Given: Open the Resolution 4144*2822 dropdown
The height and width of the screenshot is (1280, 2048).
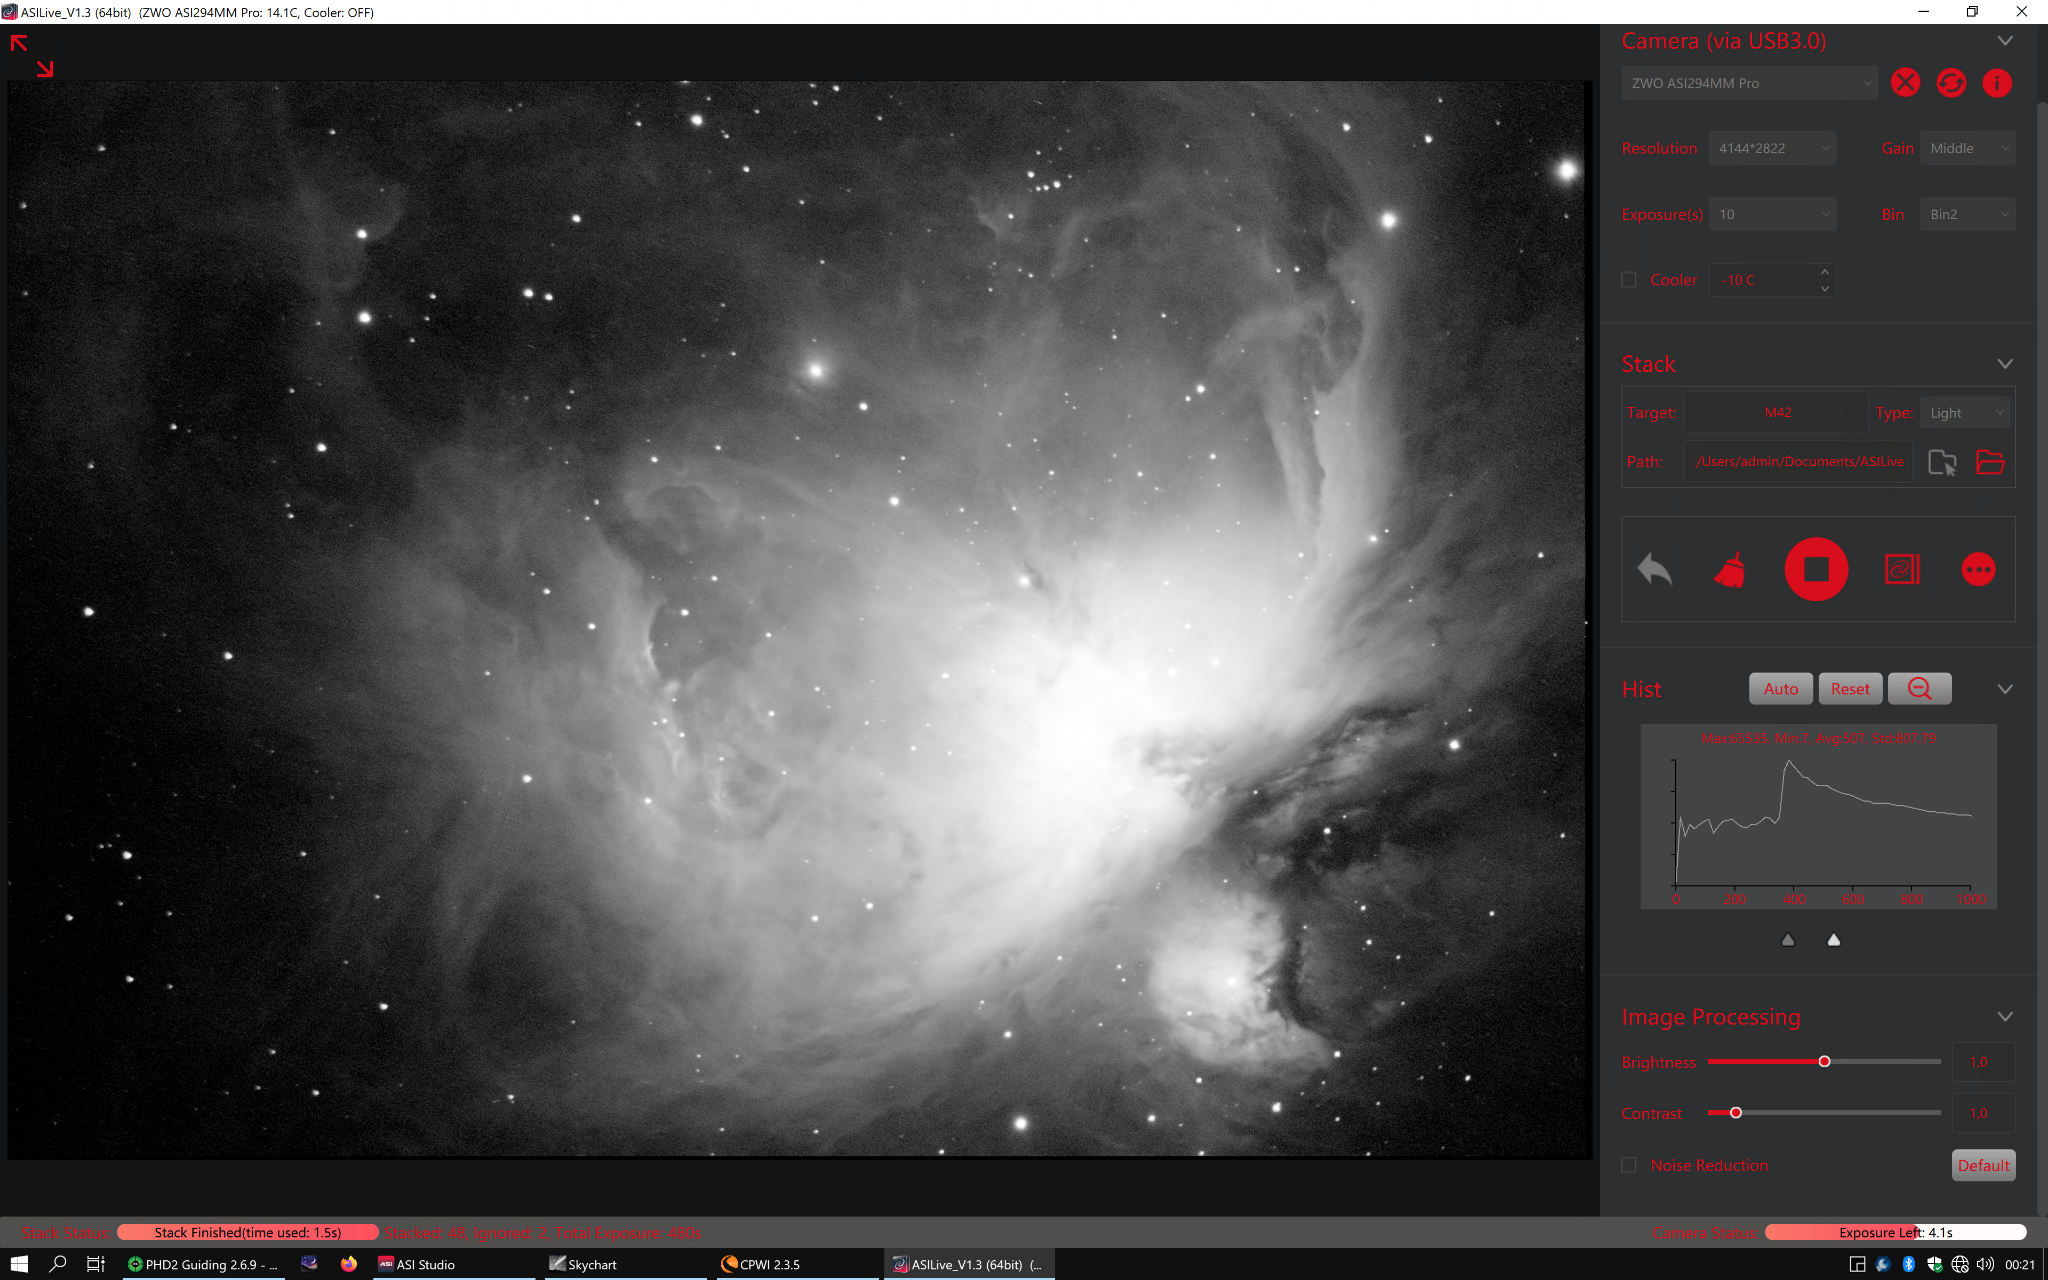Looking at the screenshot, I should pos(1772,148).
